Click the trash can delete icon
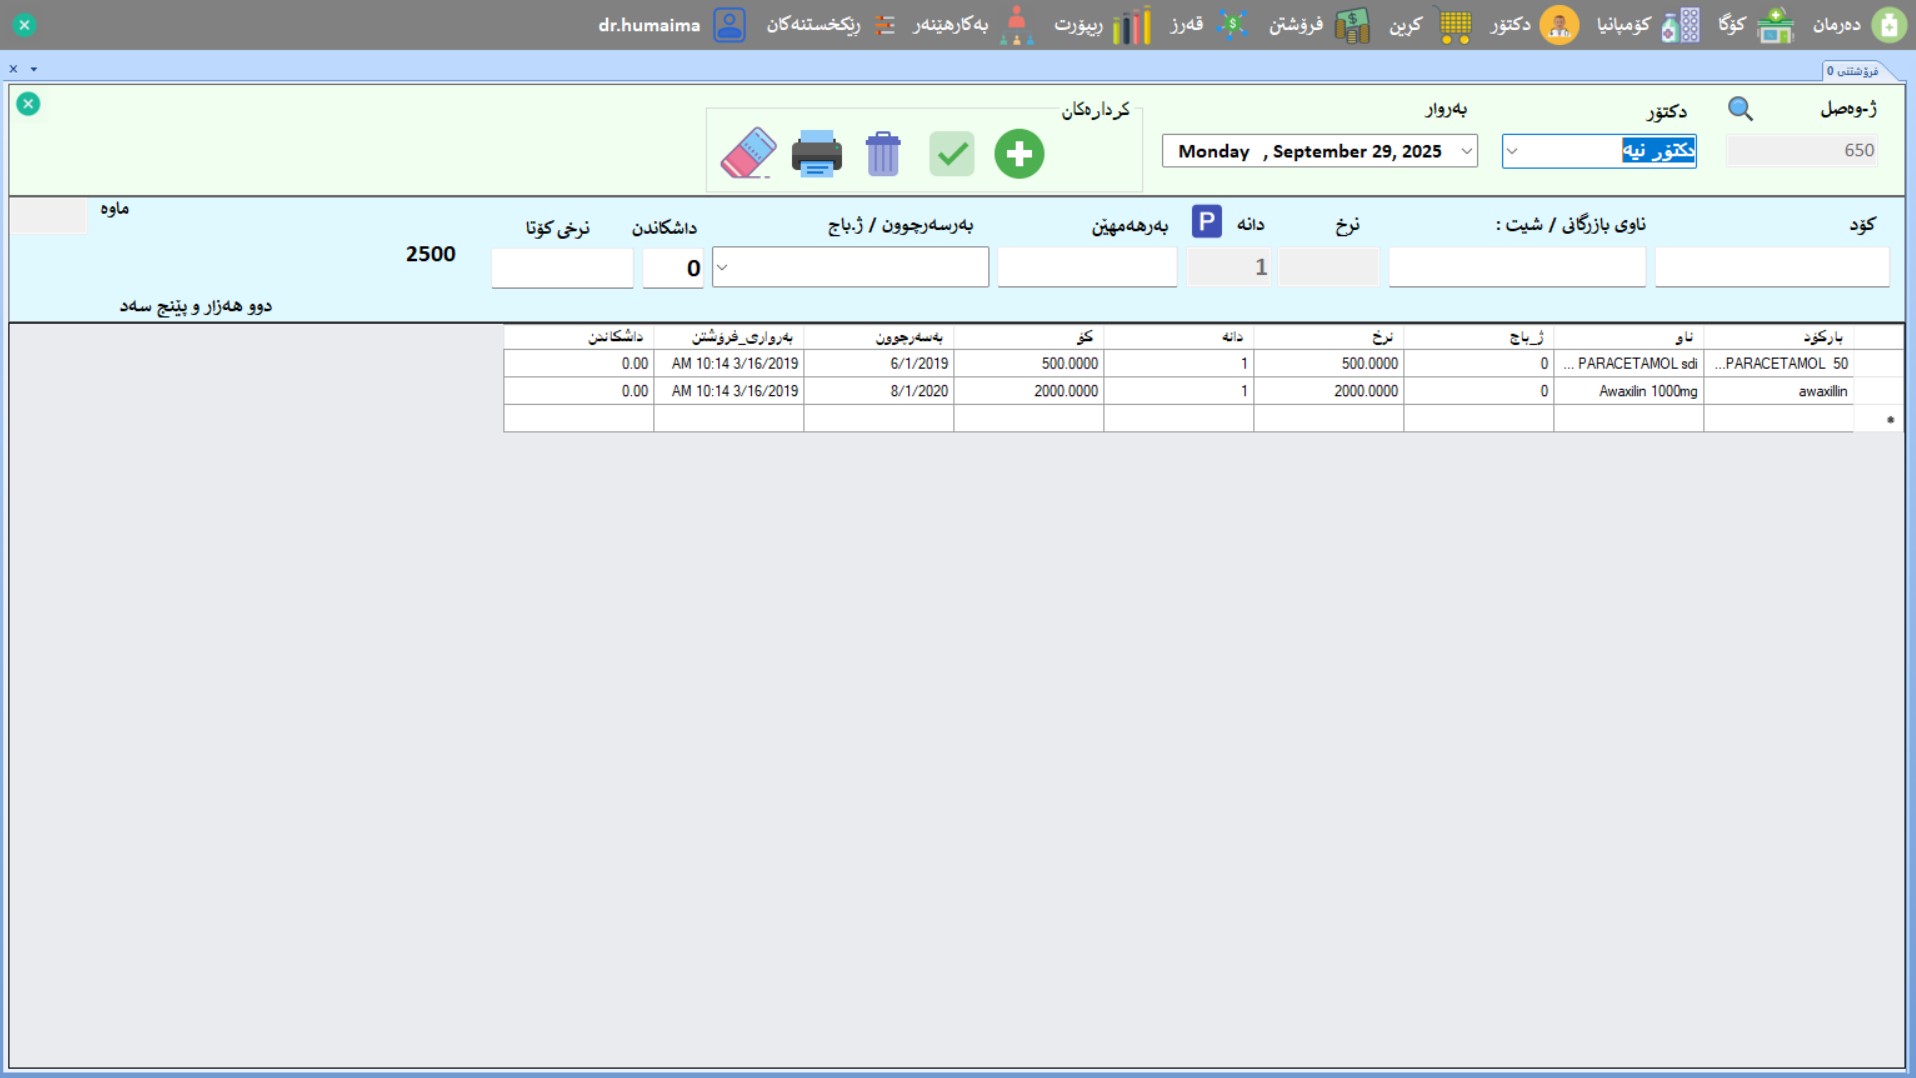 tap(883, 154)
